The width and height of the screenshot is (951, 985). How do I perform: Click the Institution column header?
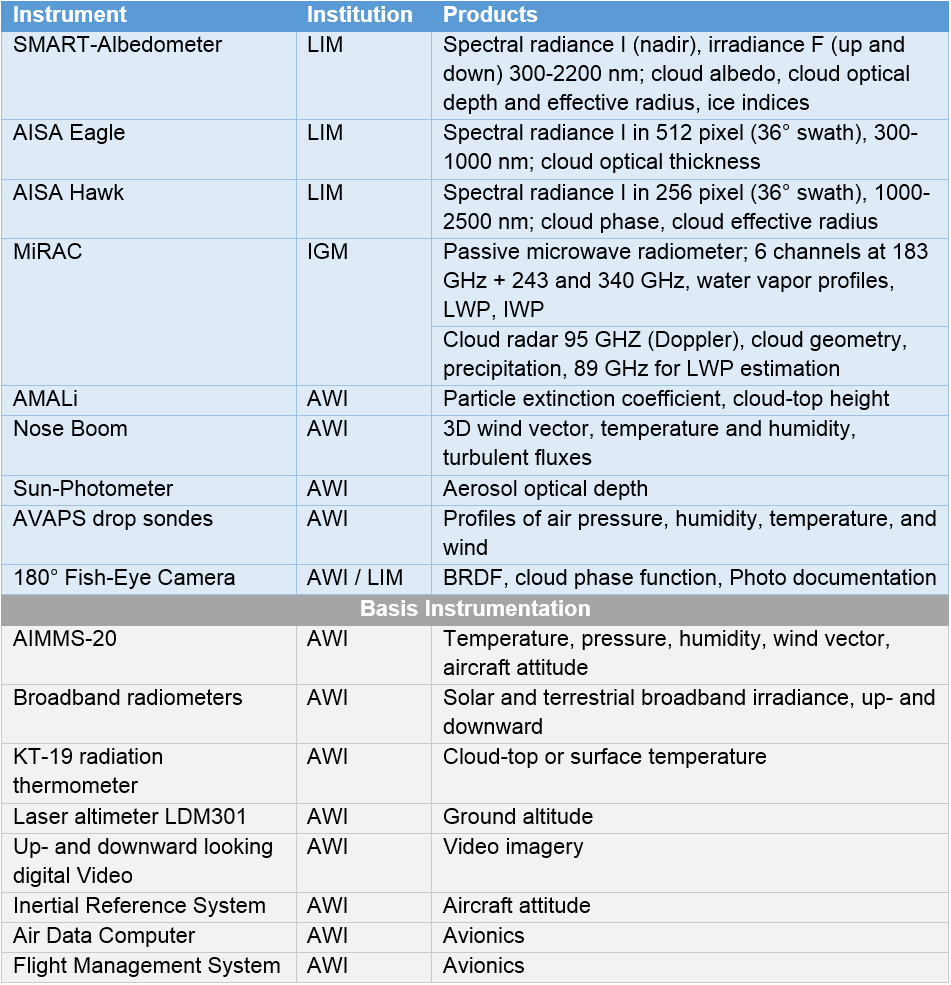coord(359,15)
